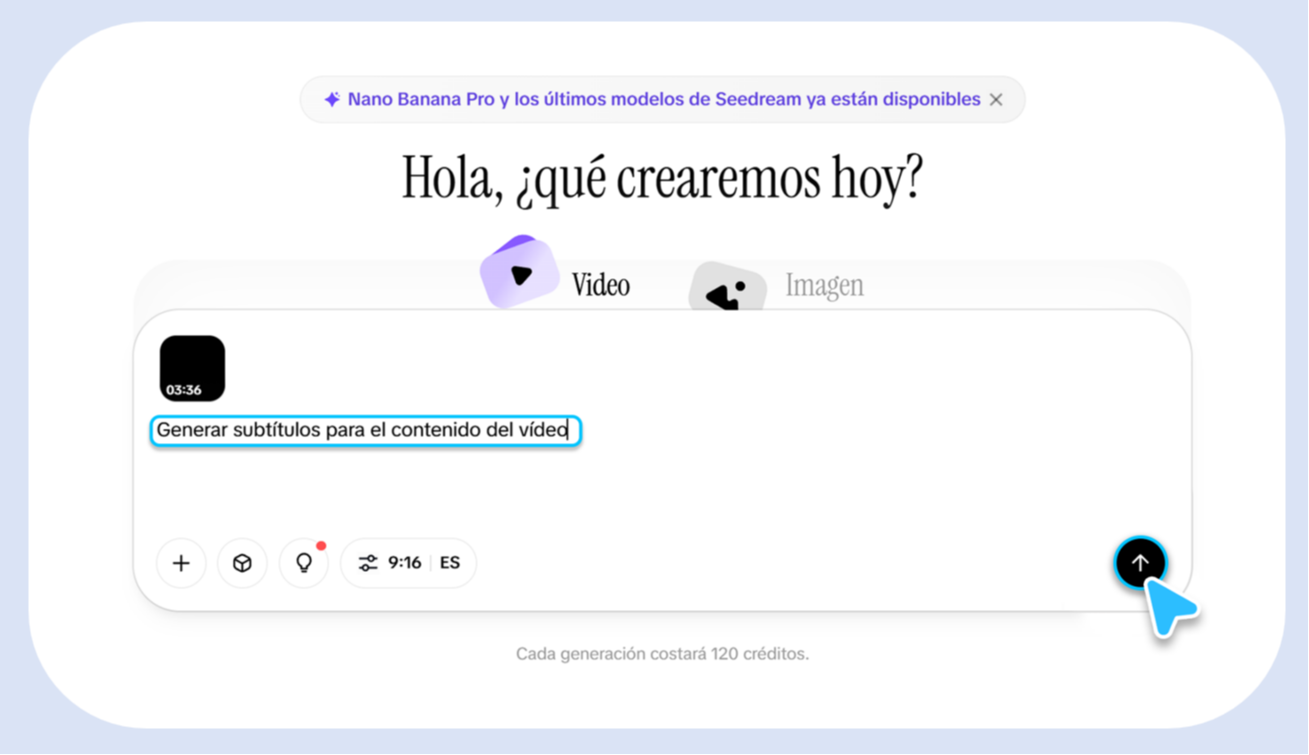Click the settings sliders icon in the pill
Screen dimensions: 1309x755
pos(369,562)
